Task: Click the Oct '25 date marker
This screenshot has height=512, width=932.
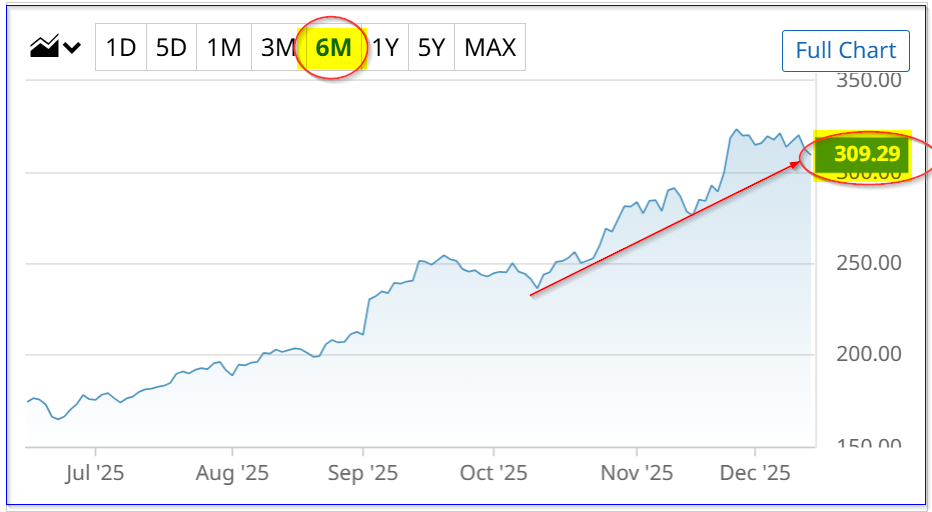Action: point(494,472)
